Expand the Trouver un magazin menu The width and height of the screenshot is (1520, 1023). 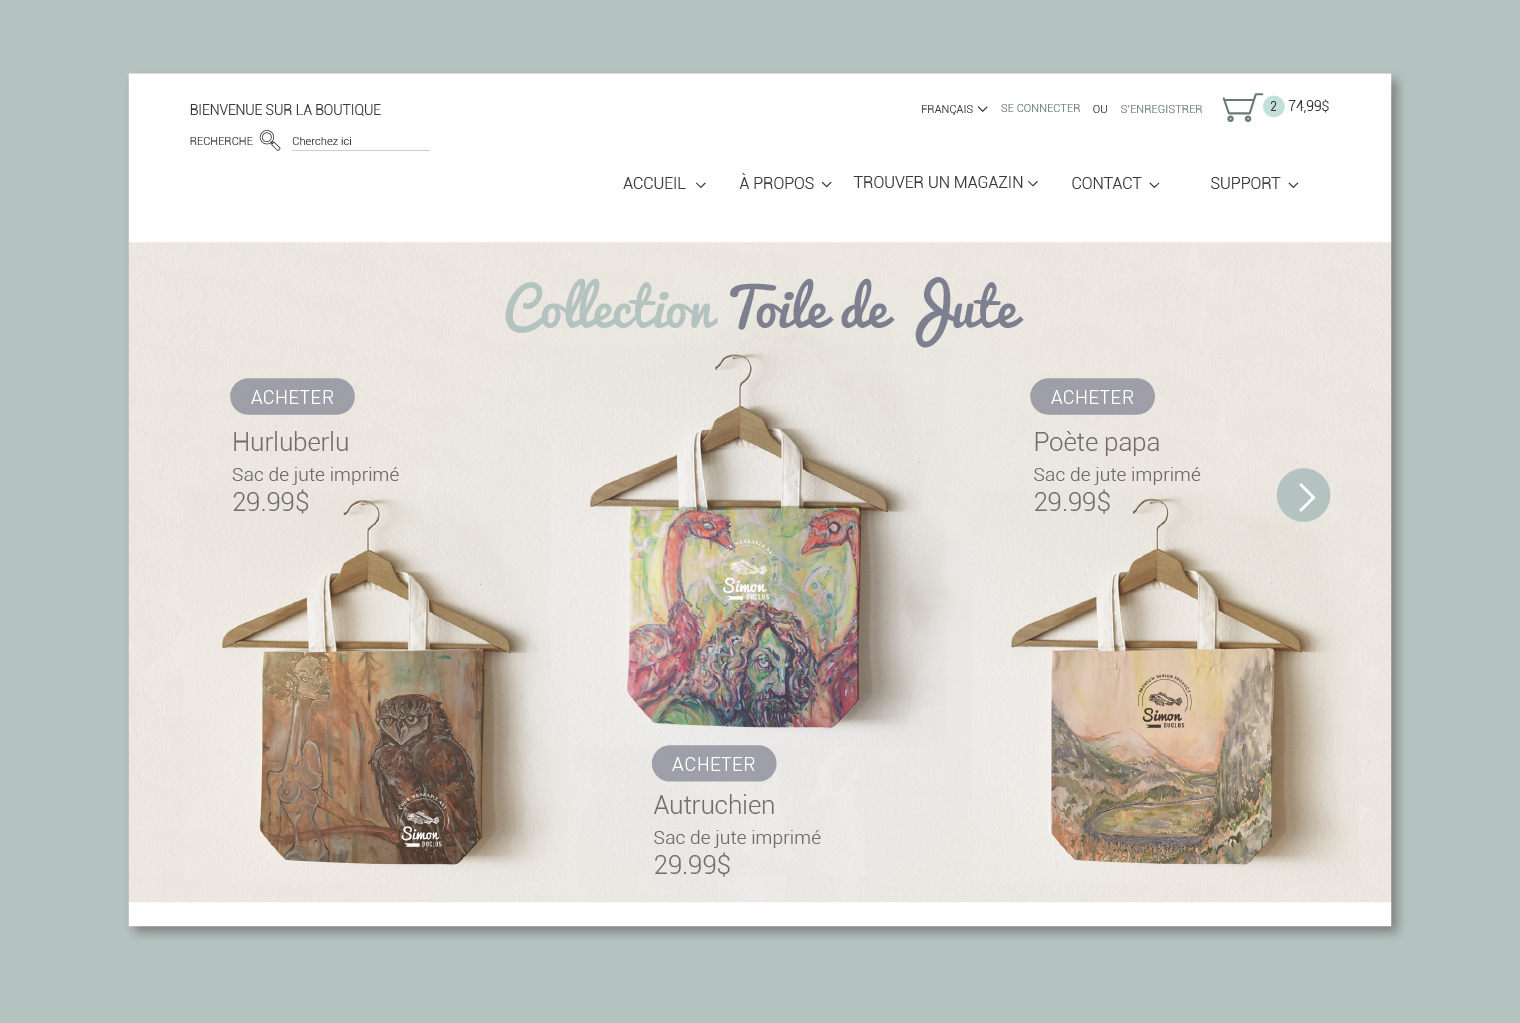[x=946, y=182]
